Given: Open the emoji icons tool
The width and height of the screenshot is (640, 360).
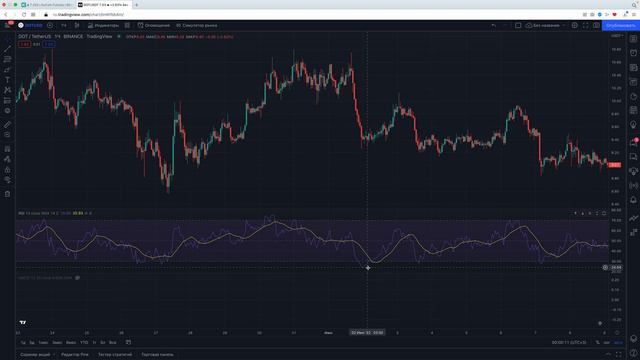Looking at the screenshot, I should (7, 111).
